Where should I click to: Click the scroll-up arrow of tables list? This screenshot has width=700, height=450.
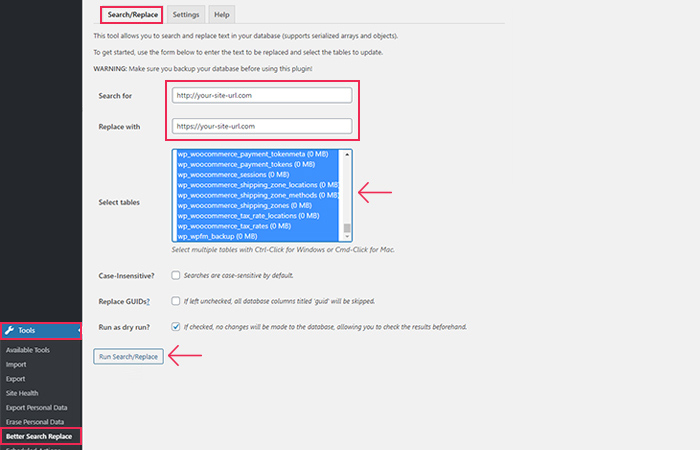[x=347, y=154]
